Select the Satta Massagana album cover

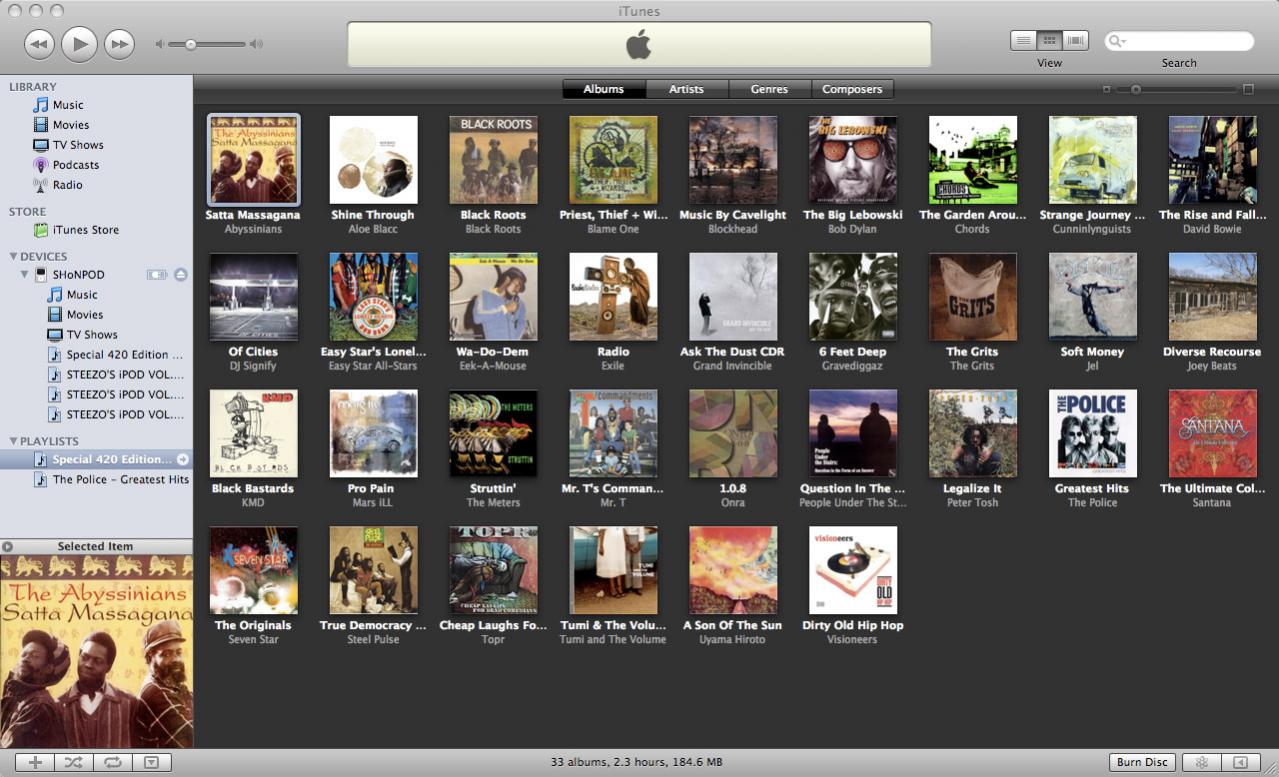[x=253, y=160]
